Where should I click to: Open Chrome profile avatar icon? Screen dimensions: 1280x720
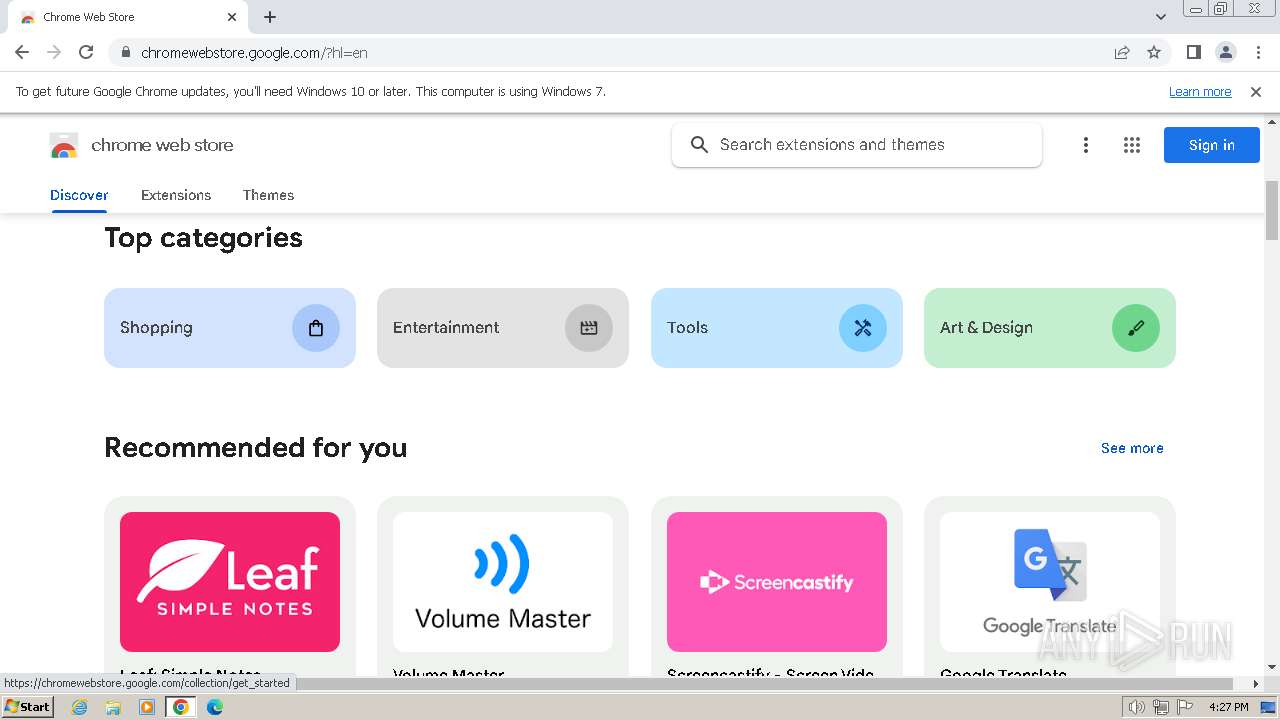(x=1225, y=52)
